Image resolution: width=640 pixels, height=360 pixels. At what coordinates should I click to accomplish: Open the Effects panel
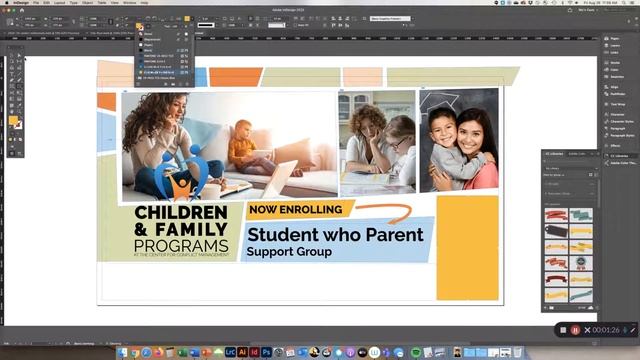615,145
